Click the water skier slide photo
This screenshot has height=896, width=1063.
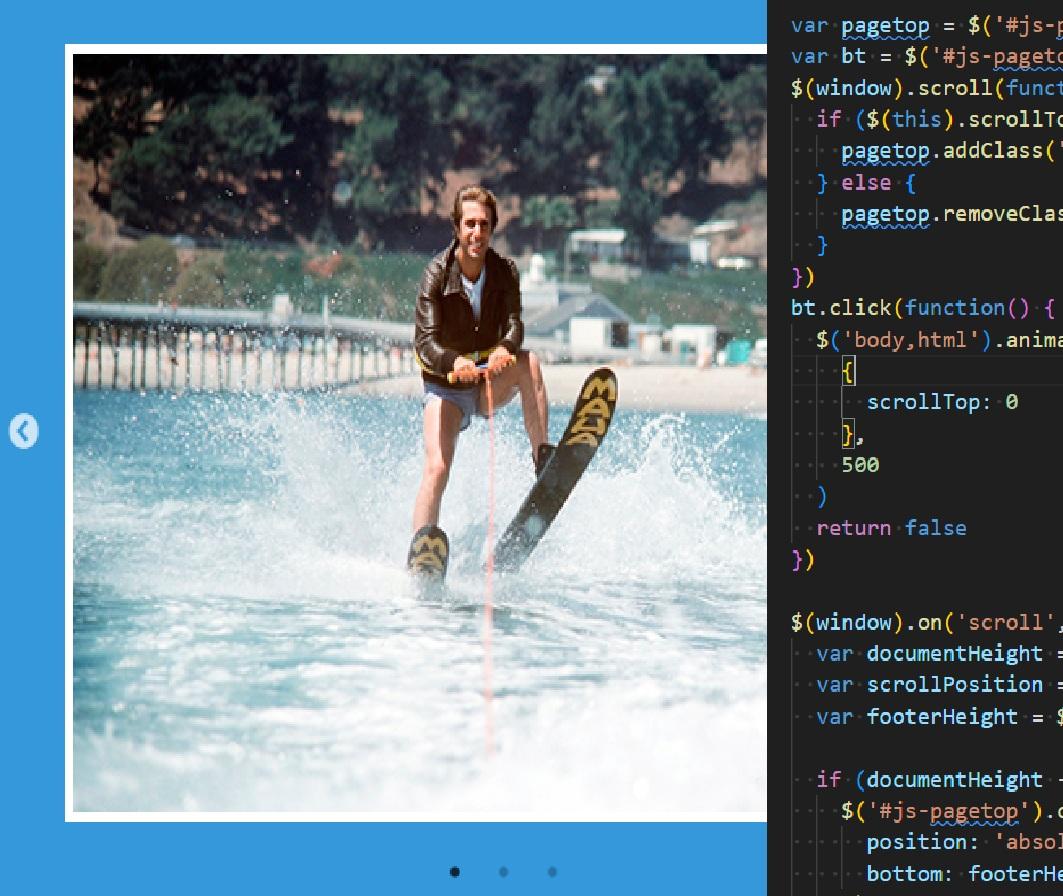420,432
